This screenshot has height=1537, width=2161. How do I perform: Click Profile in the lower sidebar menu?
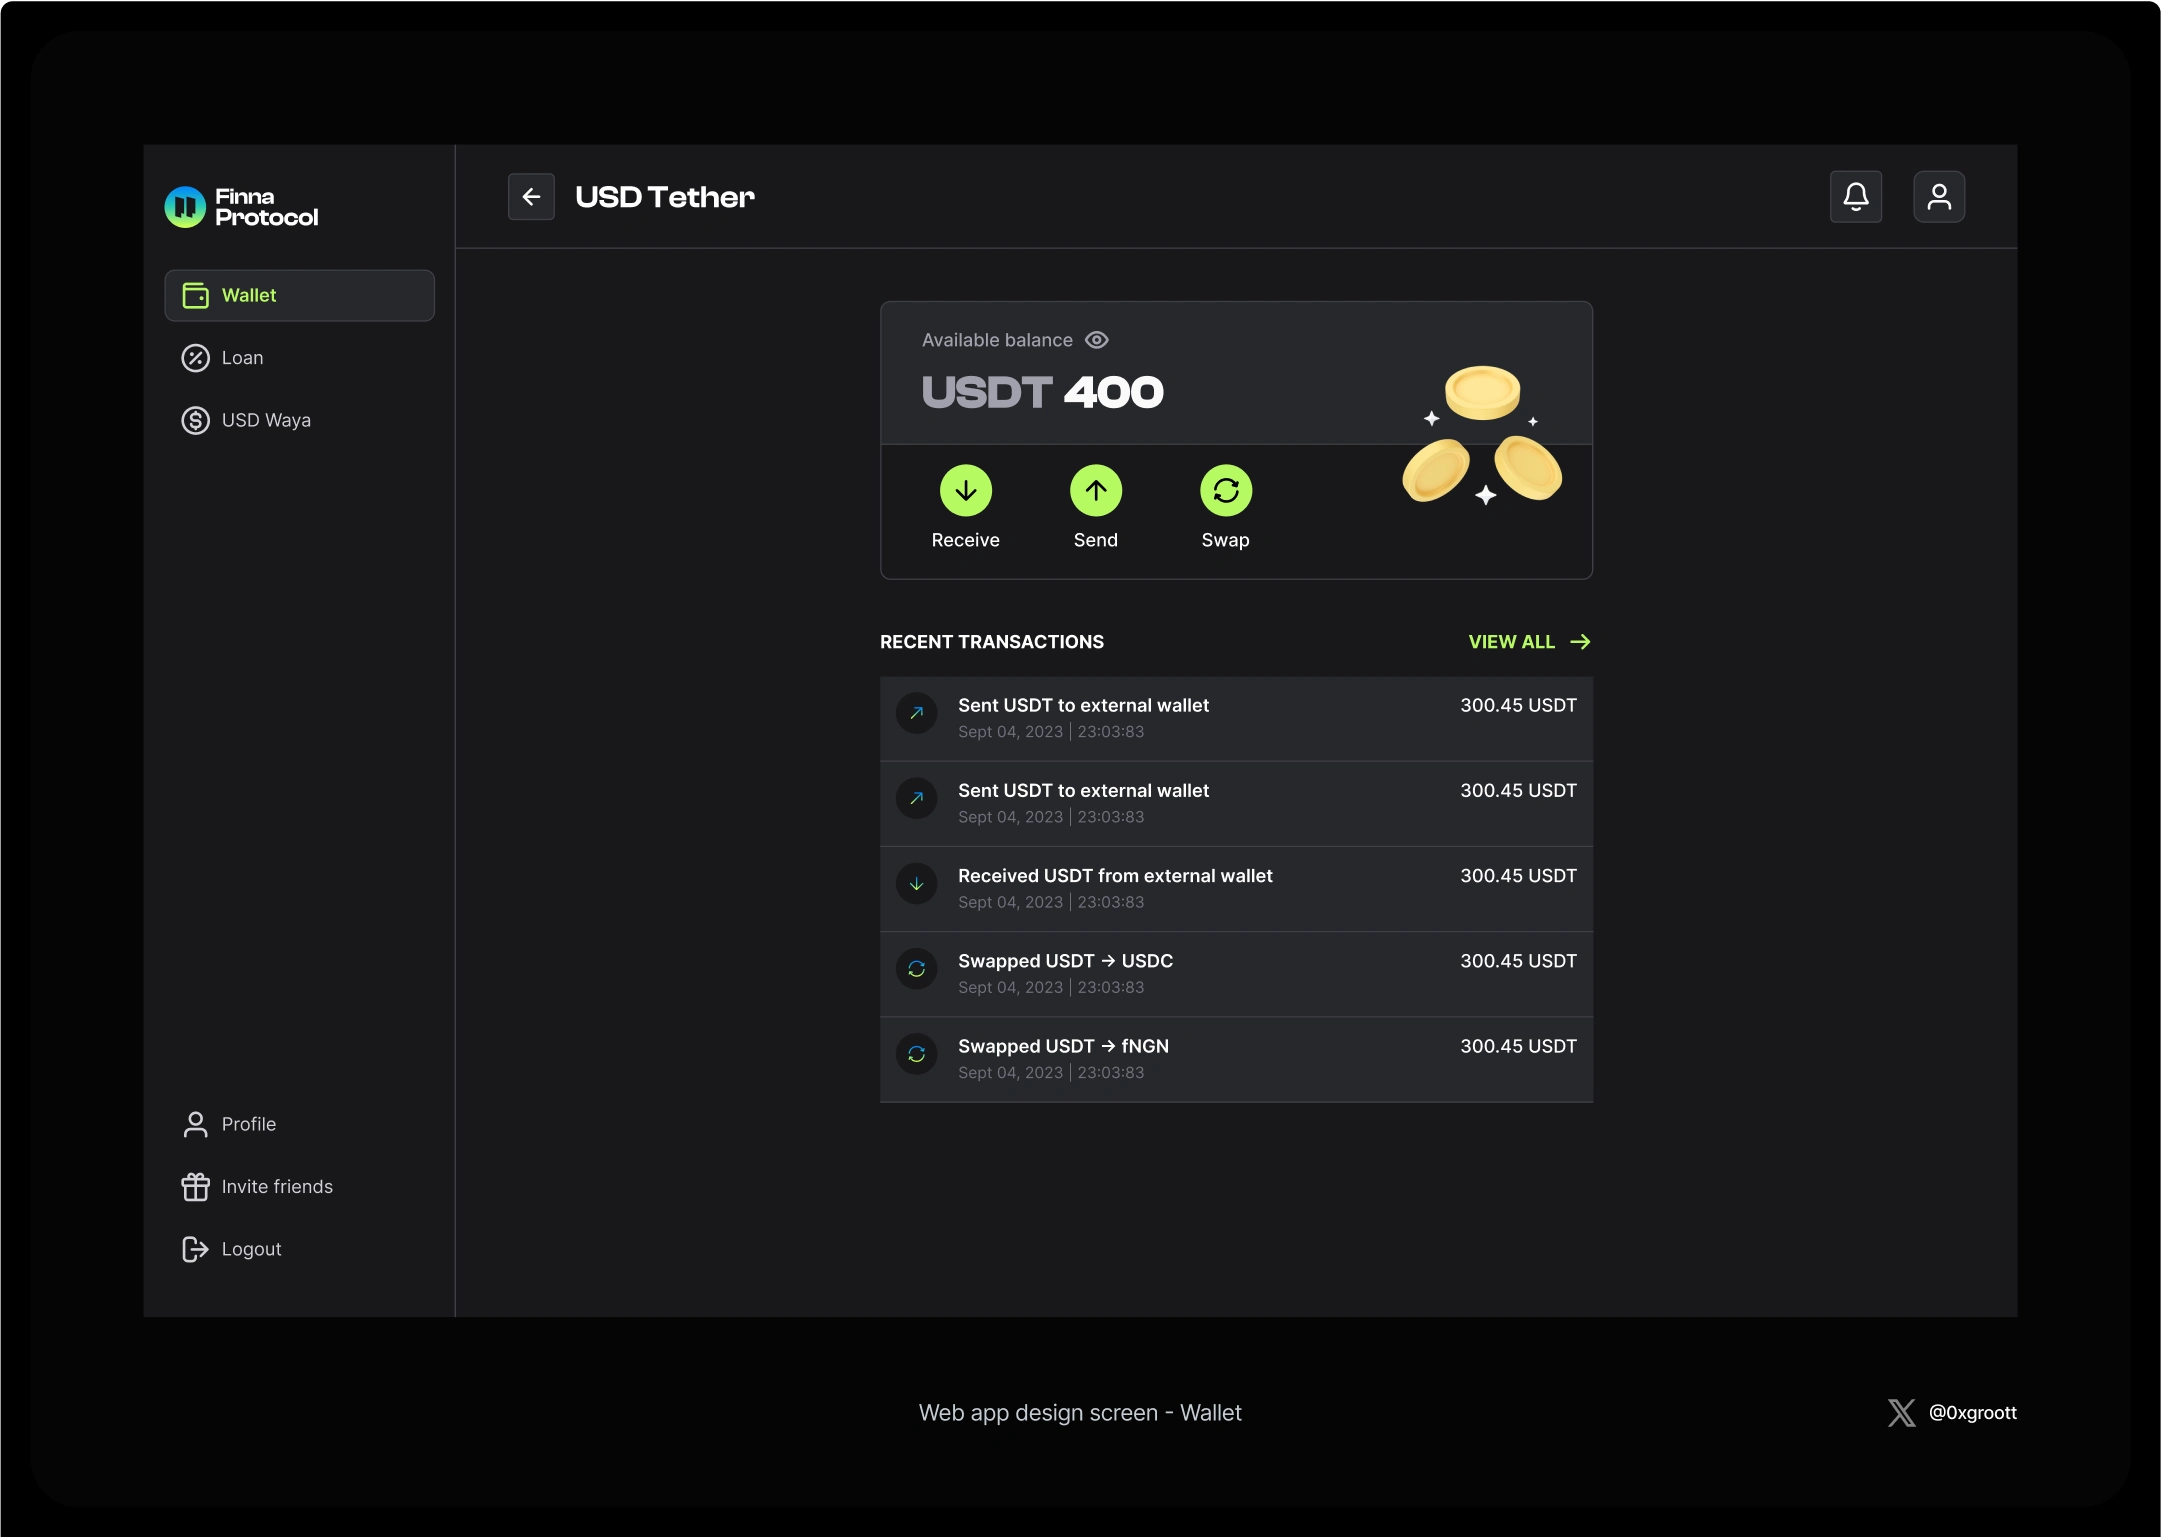coord(249,1124)
